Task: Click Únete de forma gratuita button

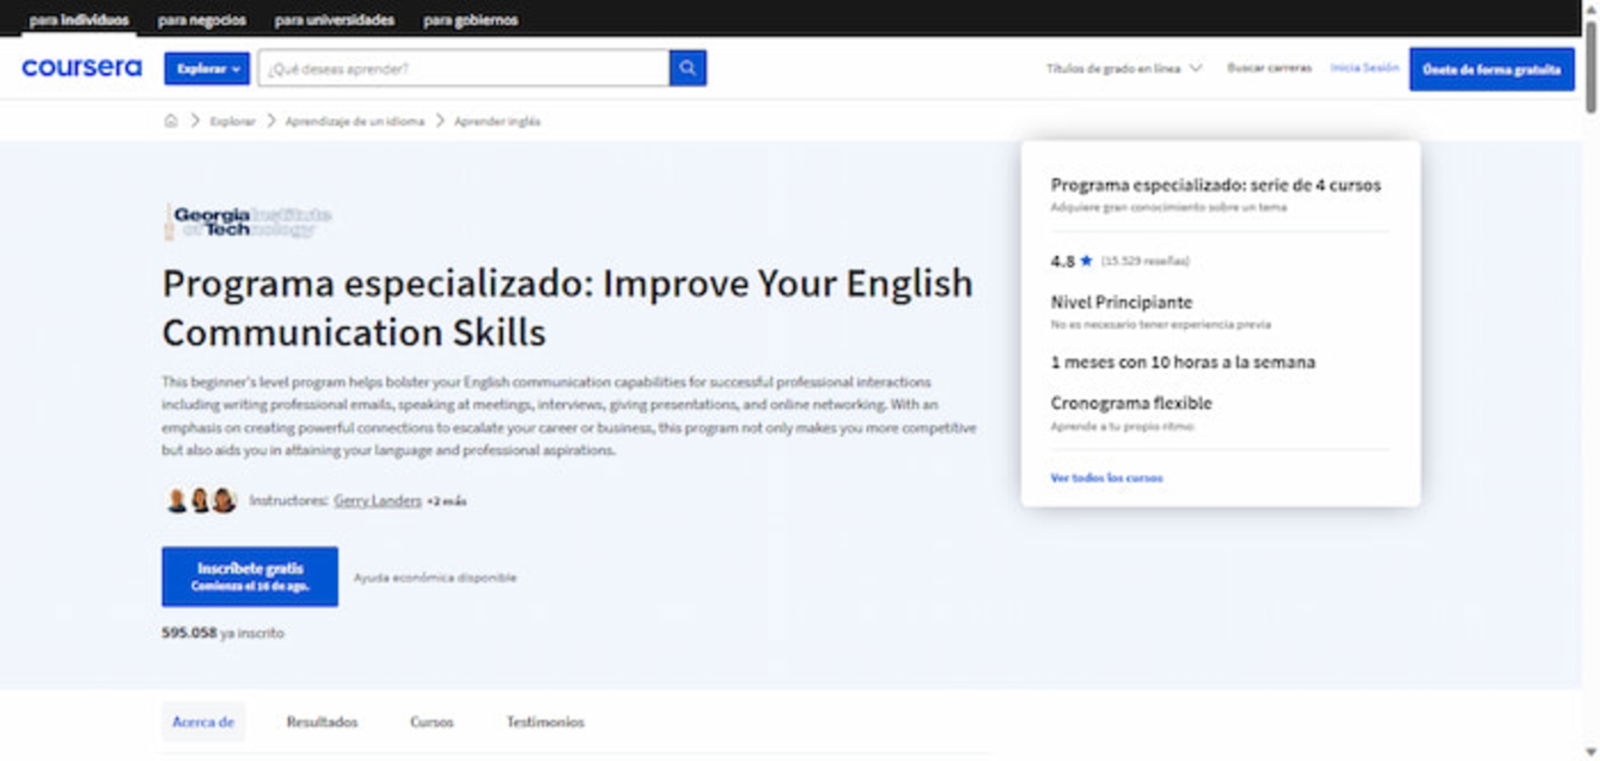Action: (x=1492, y=69)
